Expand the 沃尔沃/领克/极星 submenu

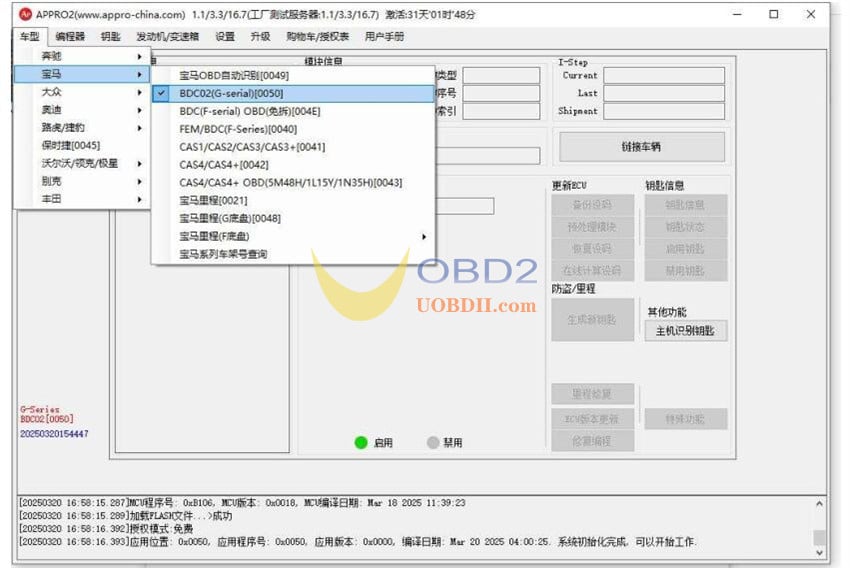click(81, 164)
